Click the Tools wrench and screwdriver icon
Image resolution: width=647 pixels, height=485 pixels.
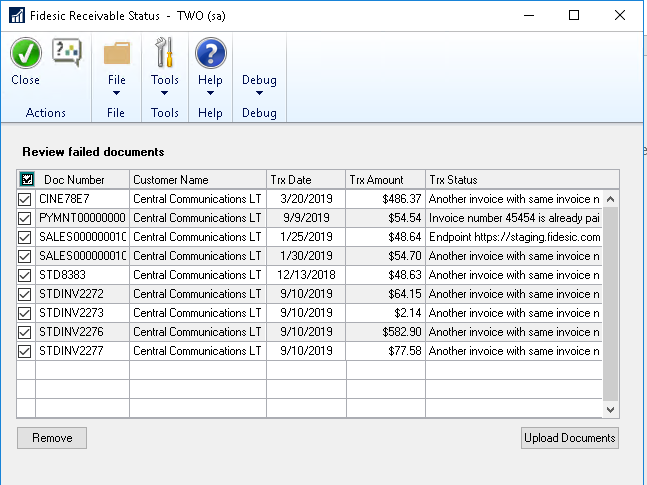point(164,52)
